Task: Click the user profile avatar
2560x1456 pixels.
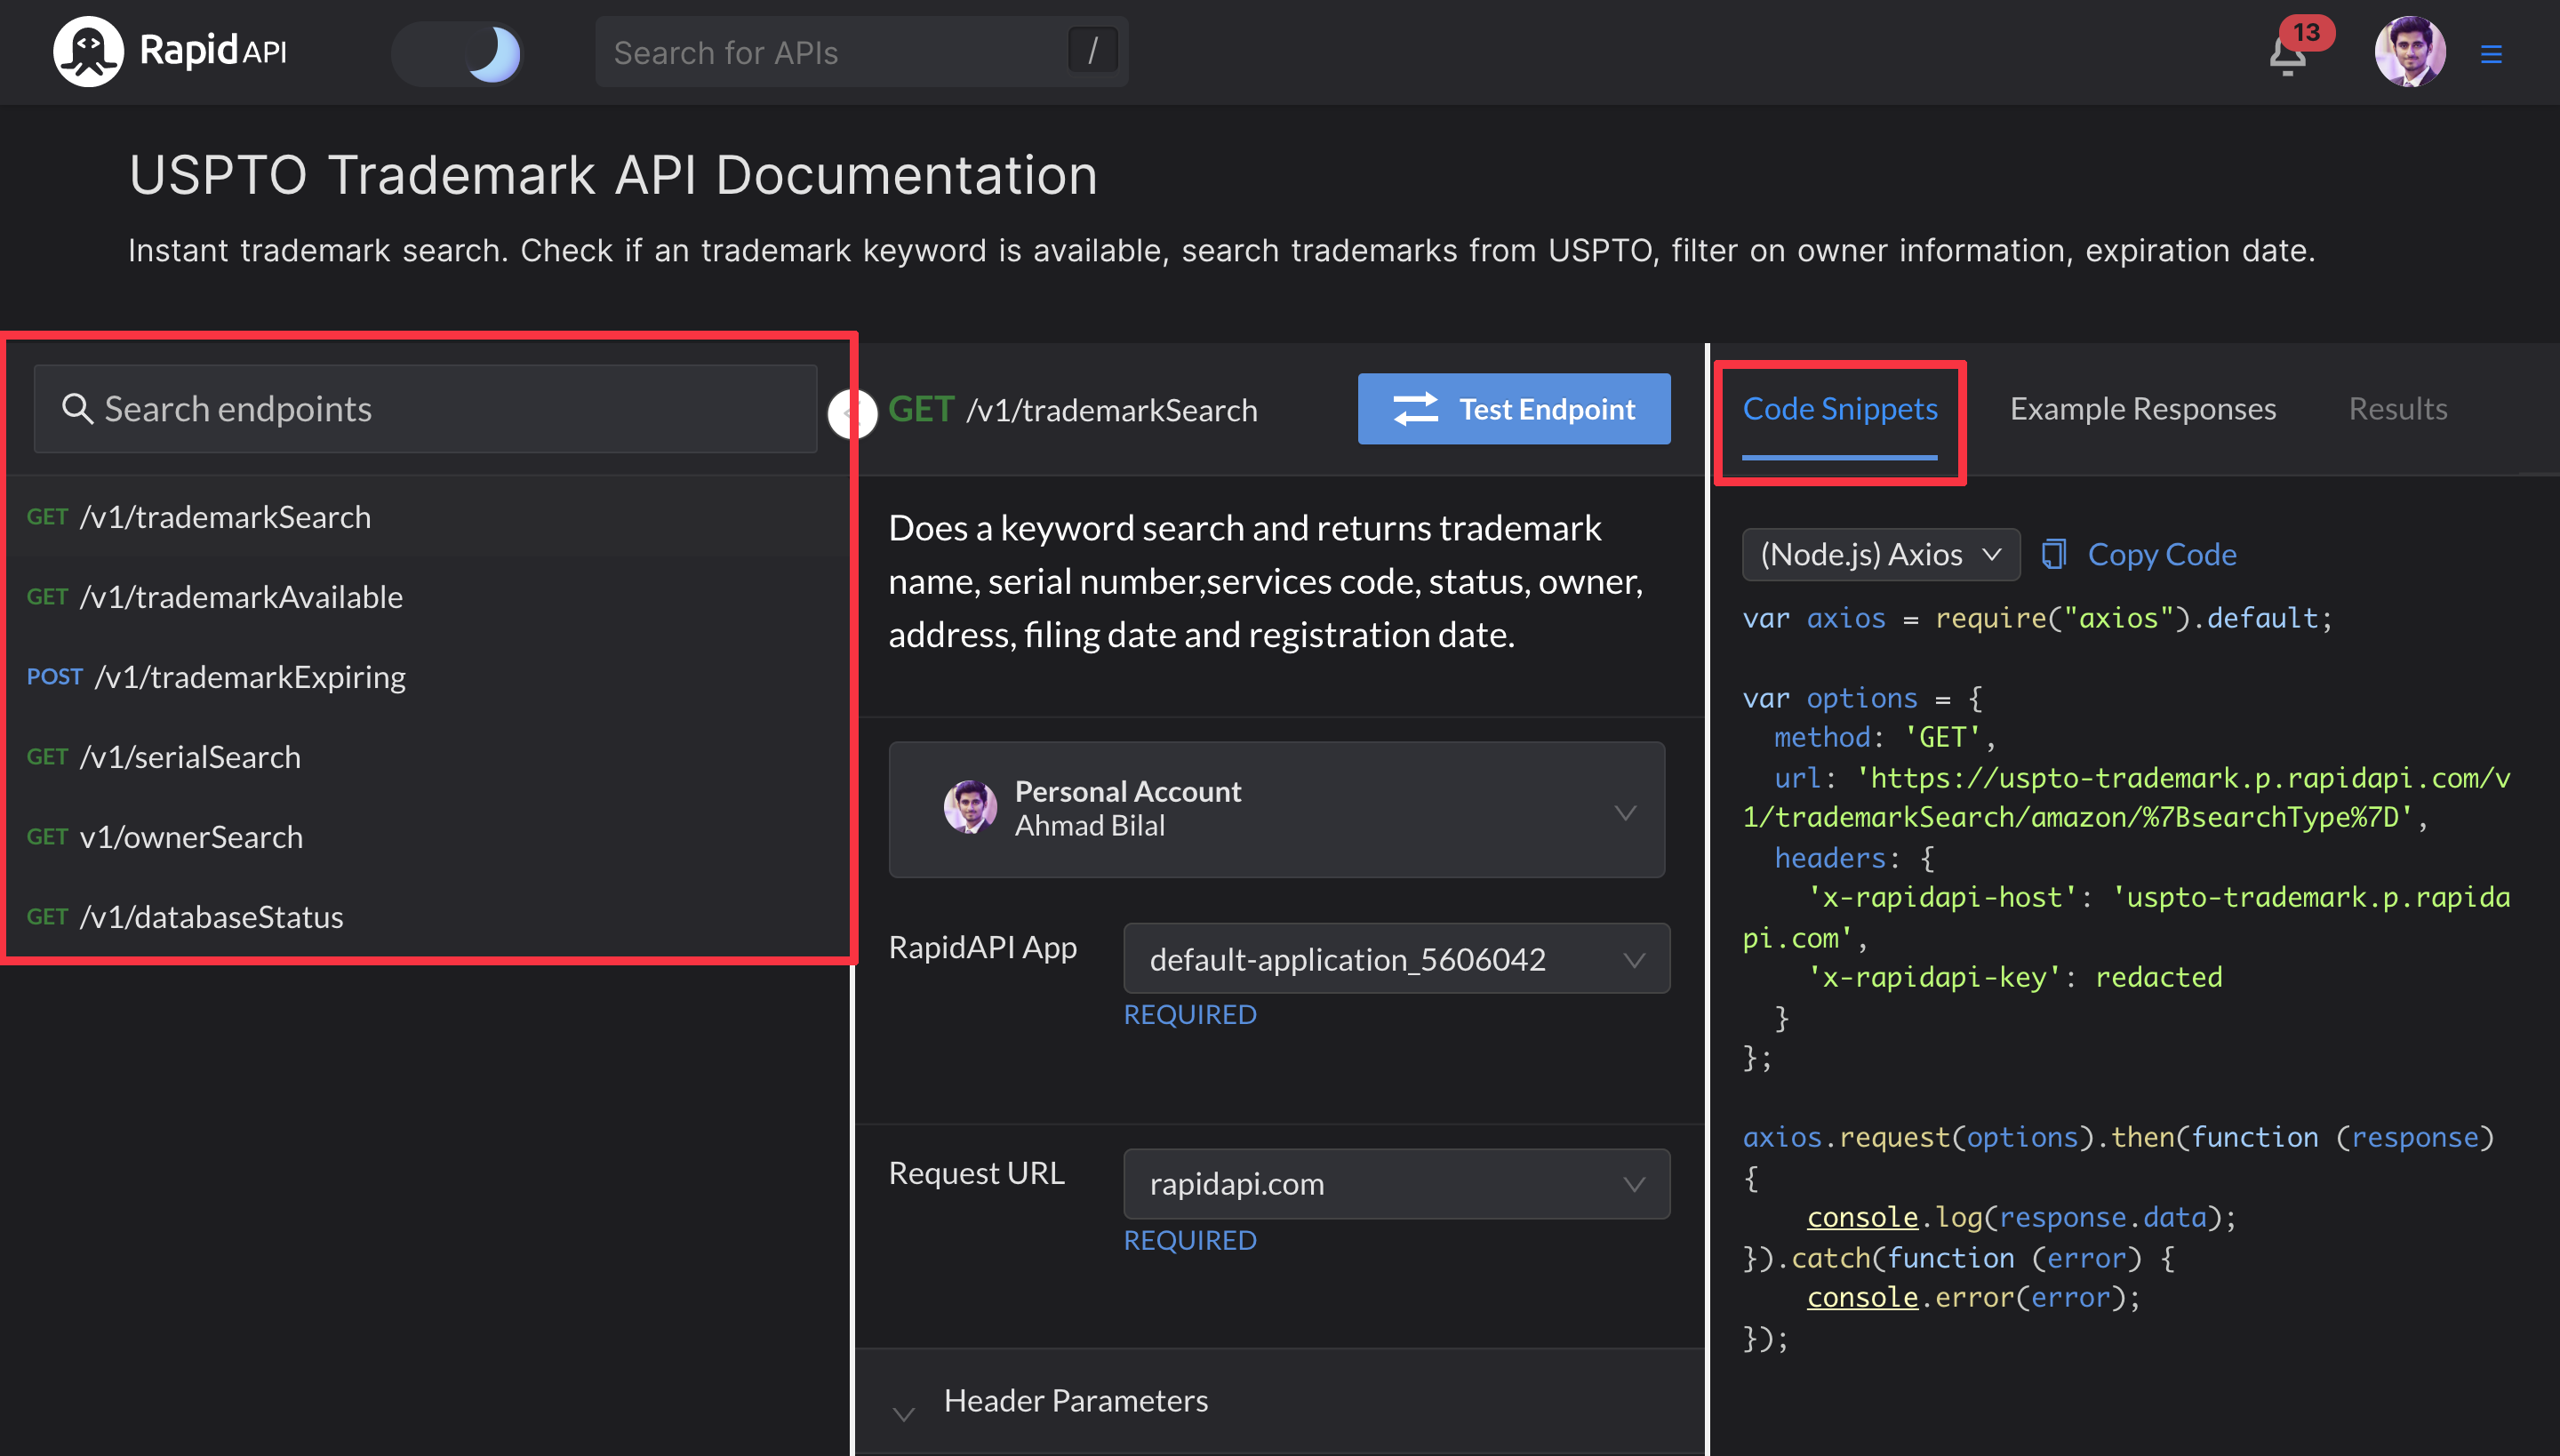Action: coord(2409,52)
